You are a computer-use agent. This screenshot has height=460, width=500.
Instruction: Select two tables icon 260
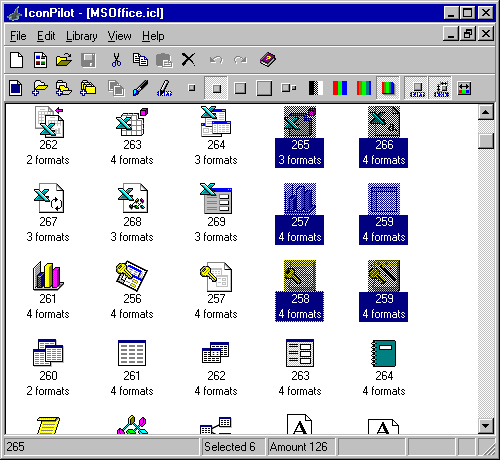point(48,367)
